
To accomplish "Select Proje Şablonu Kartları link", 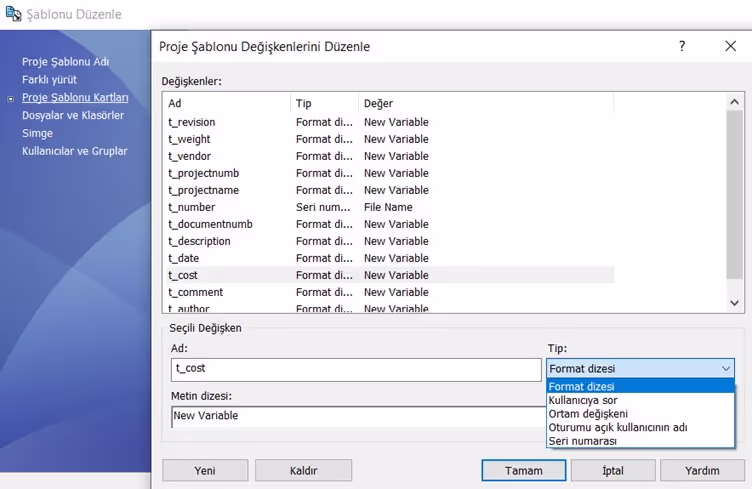I will point(75,97).
